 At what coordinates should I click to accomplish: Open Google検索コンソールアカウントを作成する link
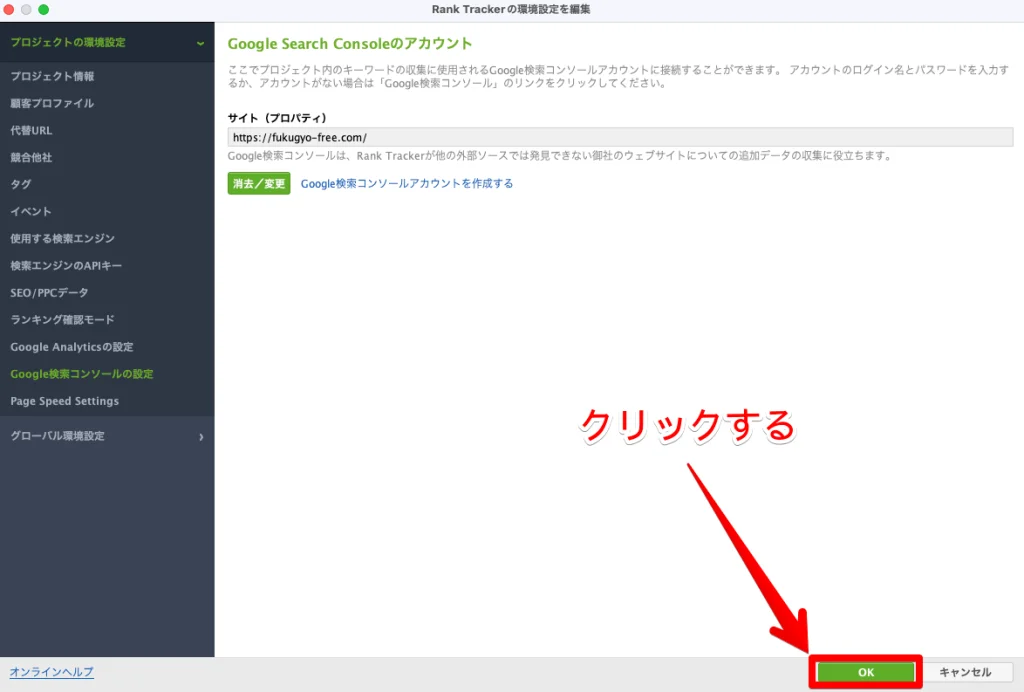[x=407, y=183]
